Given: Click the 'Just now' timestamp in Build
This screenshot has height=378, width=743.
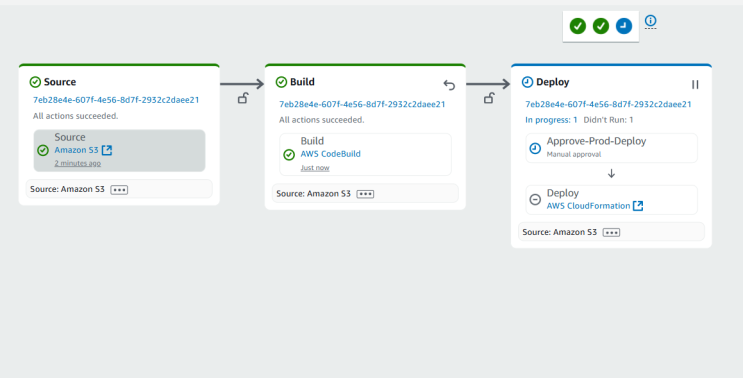Looking at the screenshot, I should (315, 168).
